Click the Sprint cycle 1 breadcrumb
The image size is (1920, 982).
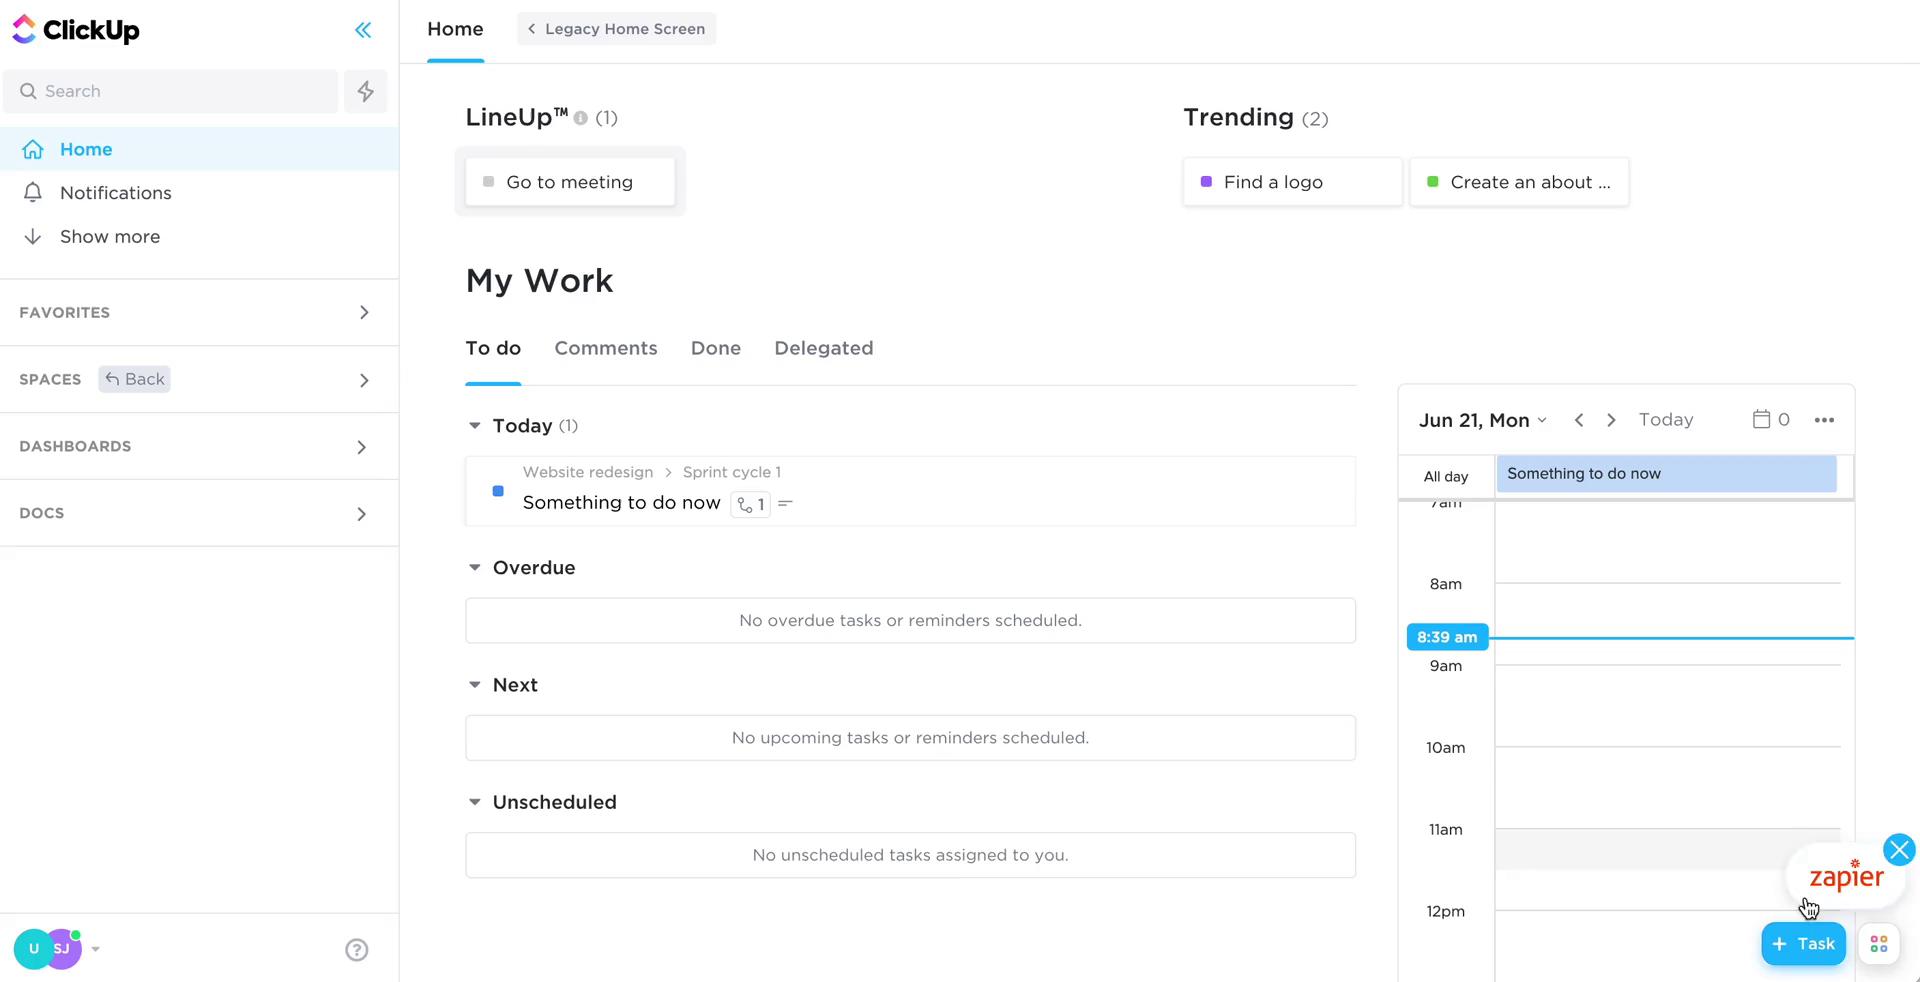(x=732, y=472)
